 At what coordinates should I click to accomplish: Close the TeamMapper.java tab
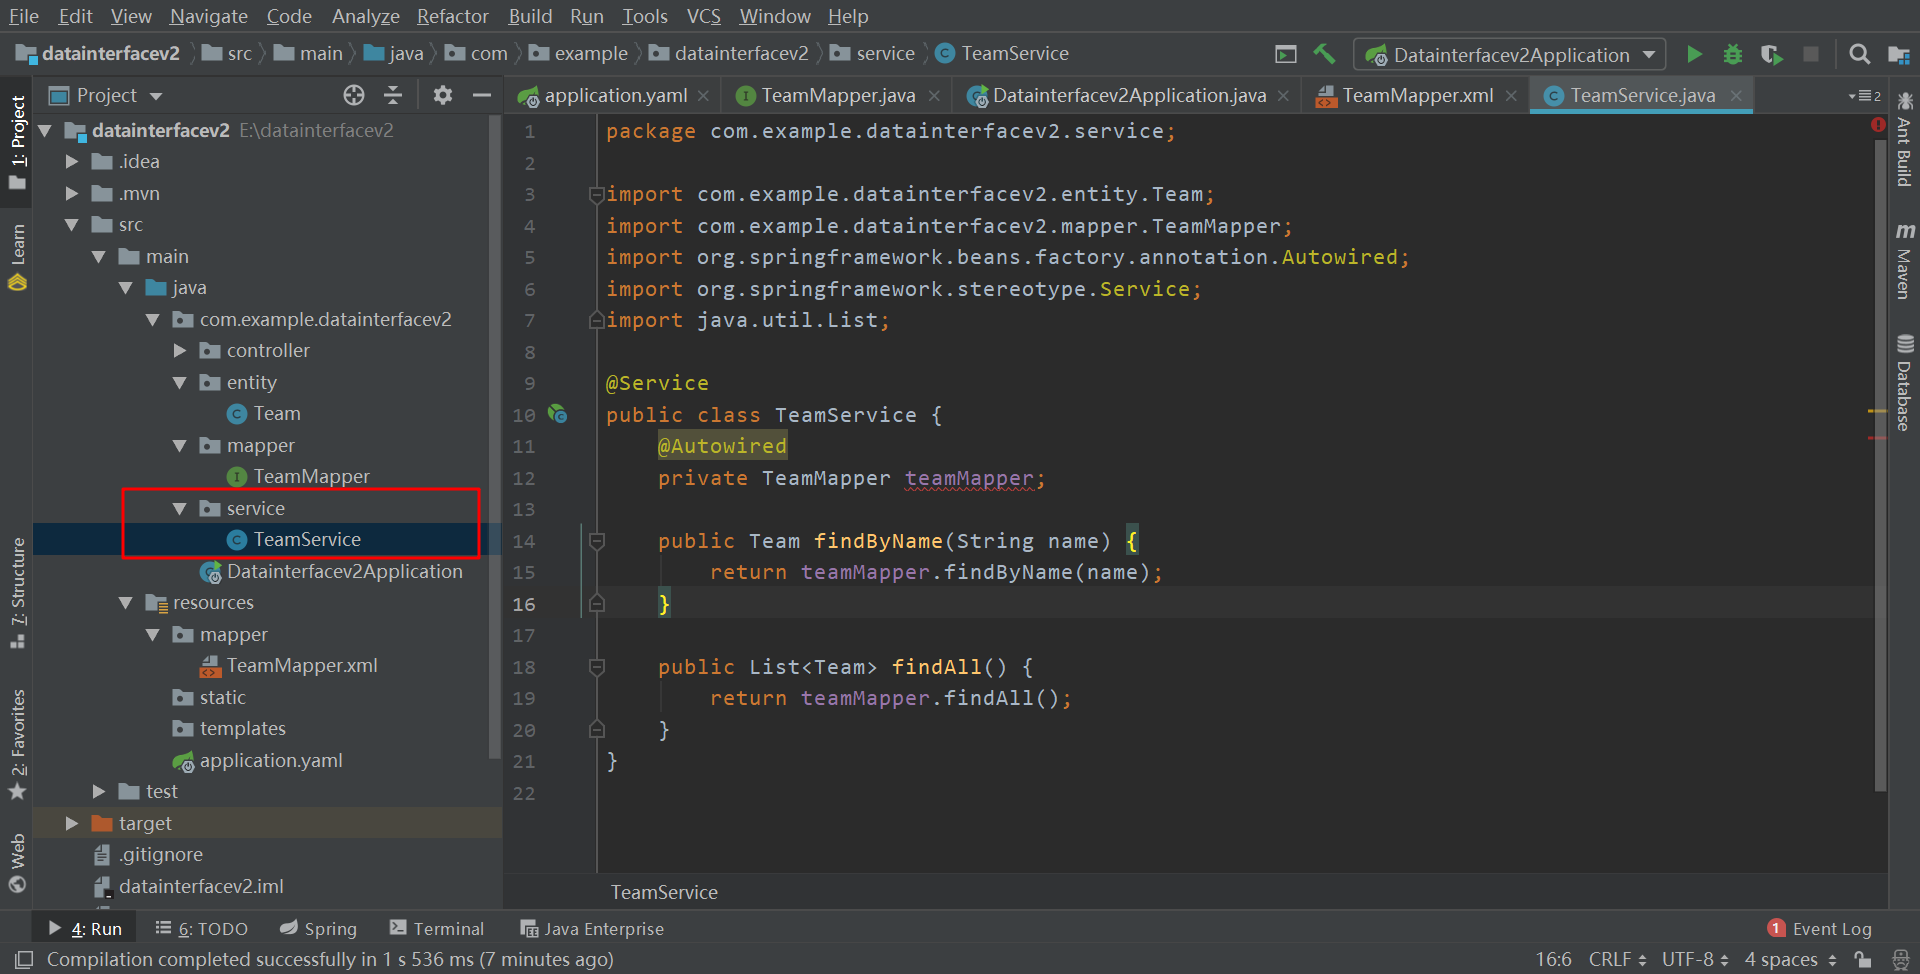click(934, 96)
